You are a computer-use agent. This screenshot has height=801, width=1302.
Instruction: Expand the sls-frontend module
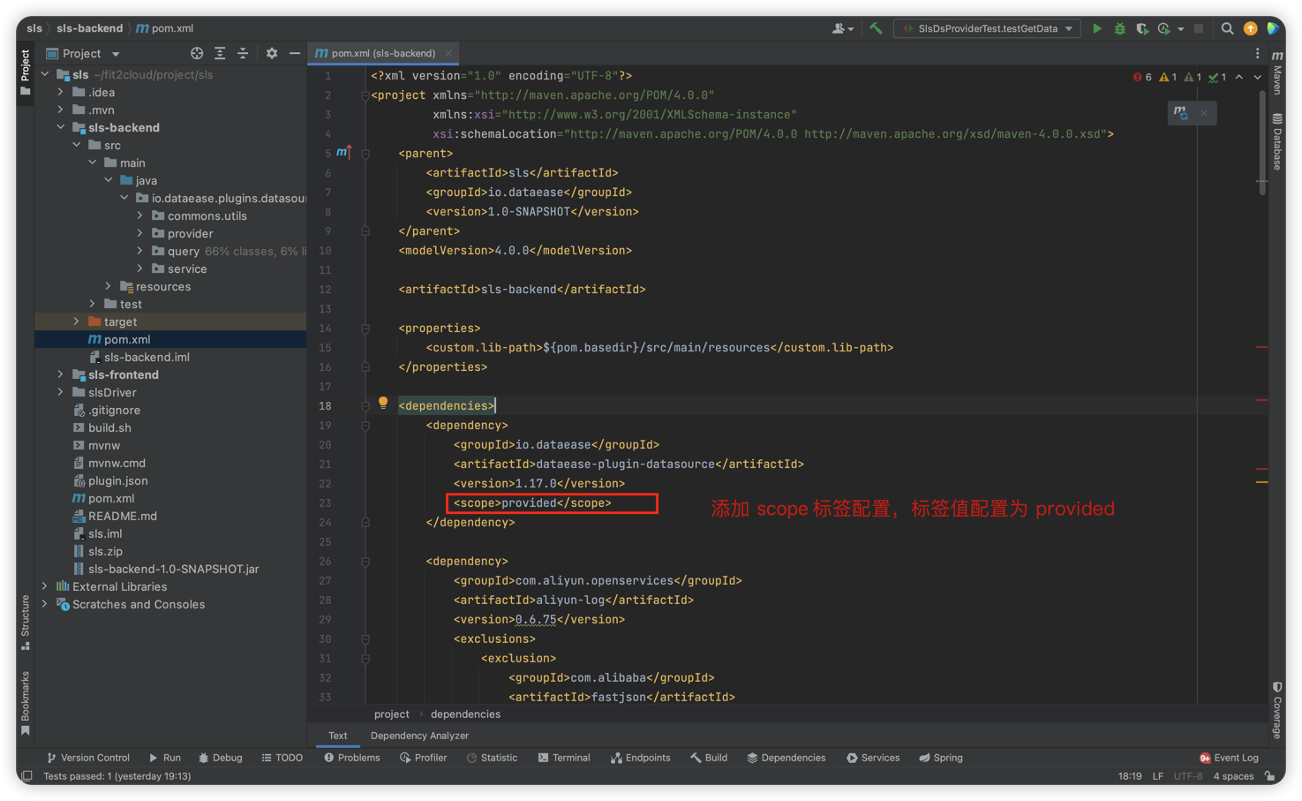pos(61,375)
